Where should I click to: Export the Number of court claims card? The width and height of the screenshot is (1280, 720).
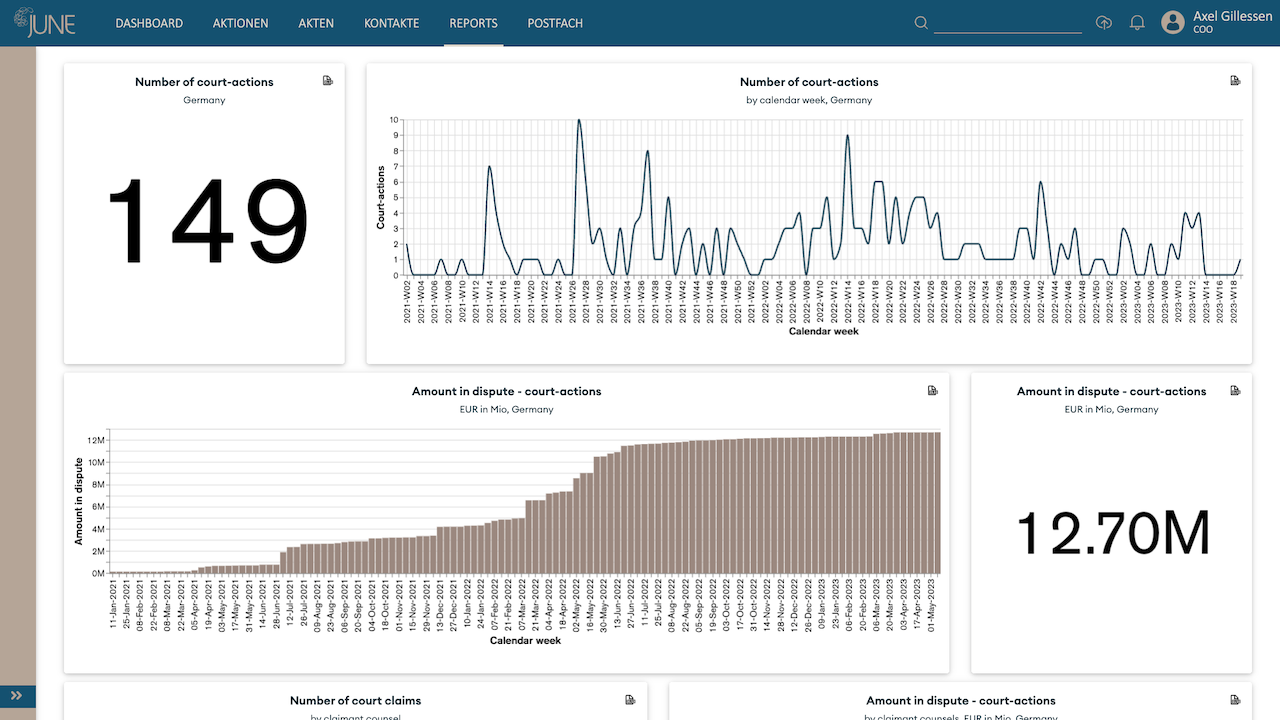point(630,700)
